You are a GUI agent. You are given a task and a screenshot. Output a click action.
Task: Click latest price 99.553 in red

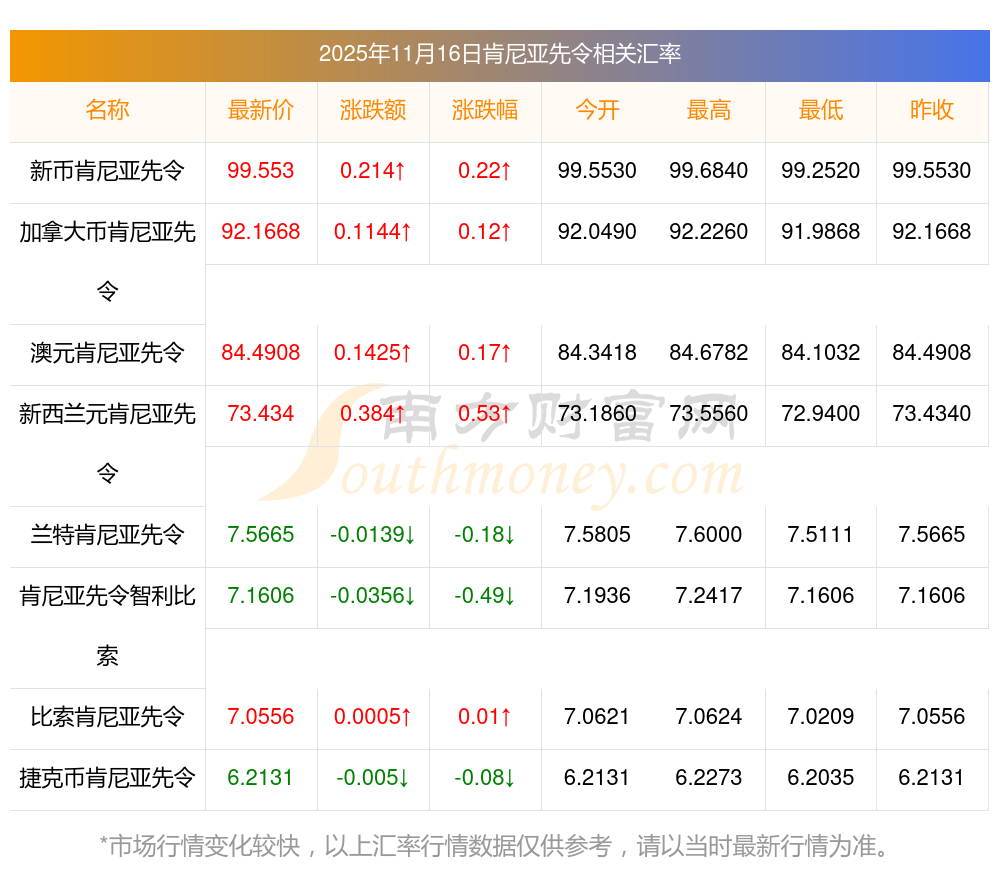[x=261, y=171]
